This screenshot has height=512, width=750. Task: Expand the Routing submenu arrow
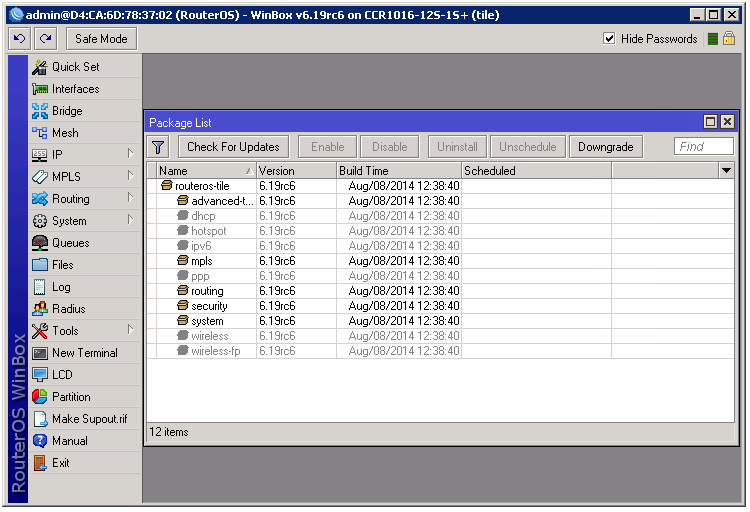point(130,198)
